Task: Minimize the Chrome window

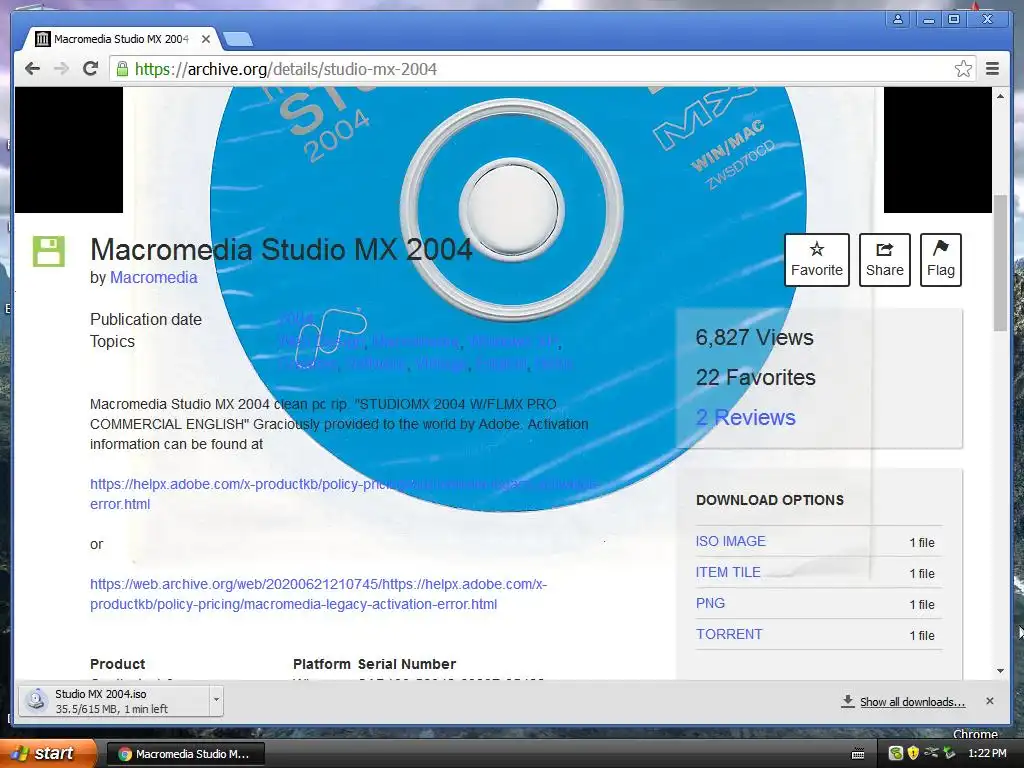Action: [x=928, y=20]
